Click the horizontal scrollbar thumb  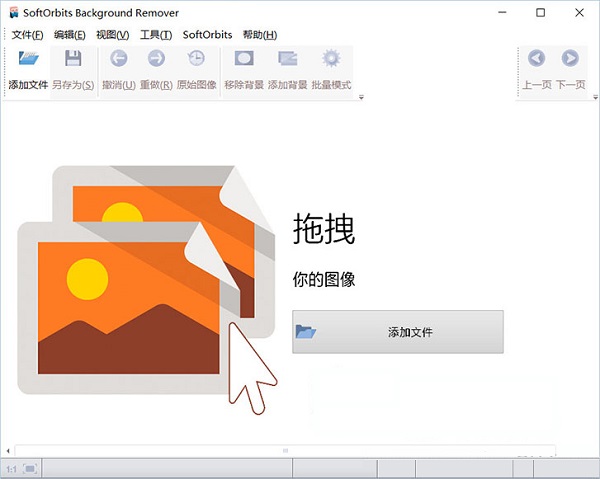[x=285, y=451]
